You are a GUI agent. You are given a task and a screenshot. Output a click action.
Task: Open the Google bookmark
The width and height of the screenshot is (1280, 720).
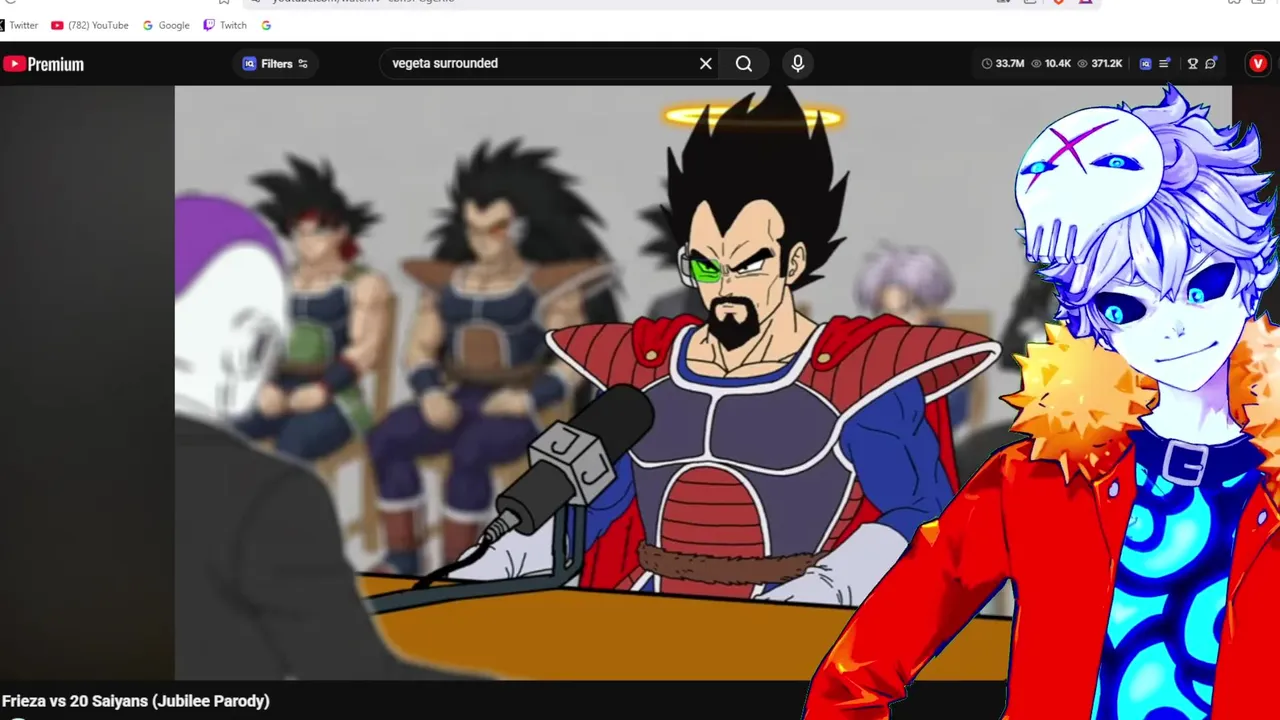click(x=166, y=25)
